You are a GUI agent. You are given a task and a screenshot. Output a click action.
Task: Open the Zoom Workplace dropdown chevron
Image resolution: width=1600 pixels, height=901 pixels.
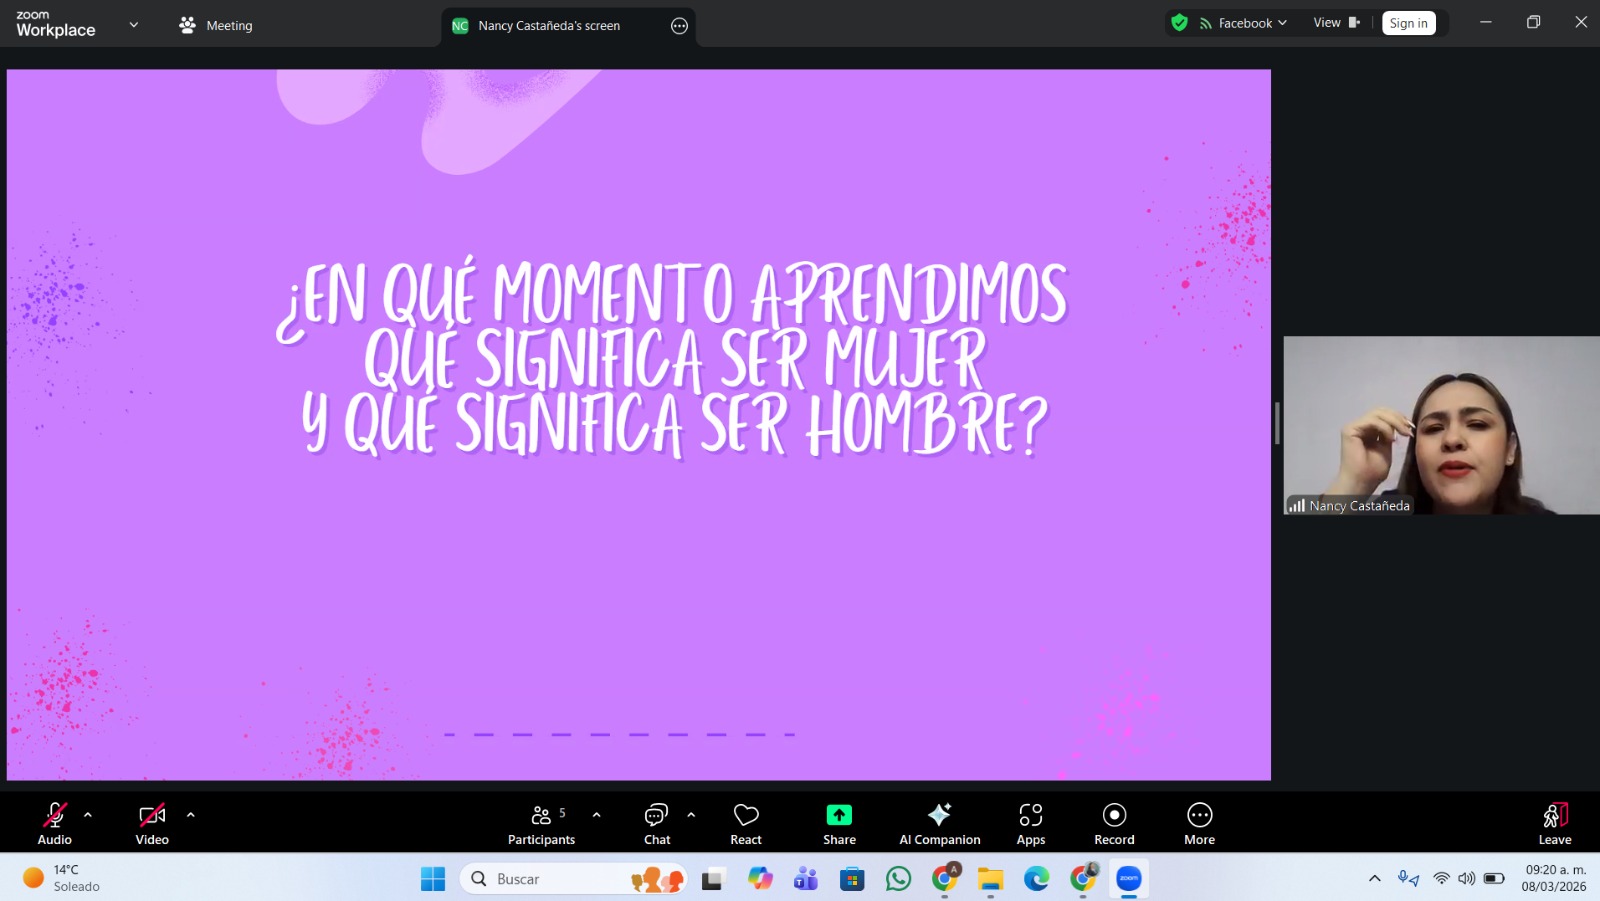tap(134, 25)
